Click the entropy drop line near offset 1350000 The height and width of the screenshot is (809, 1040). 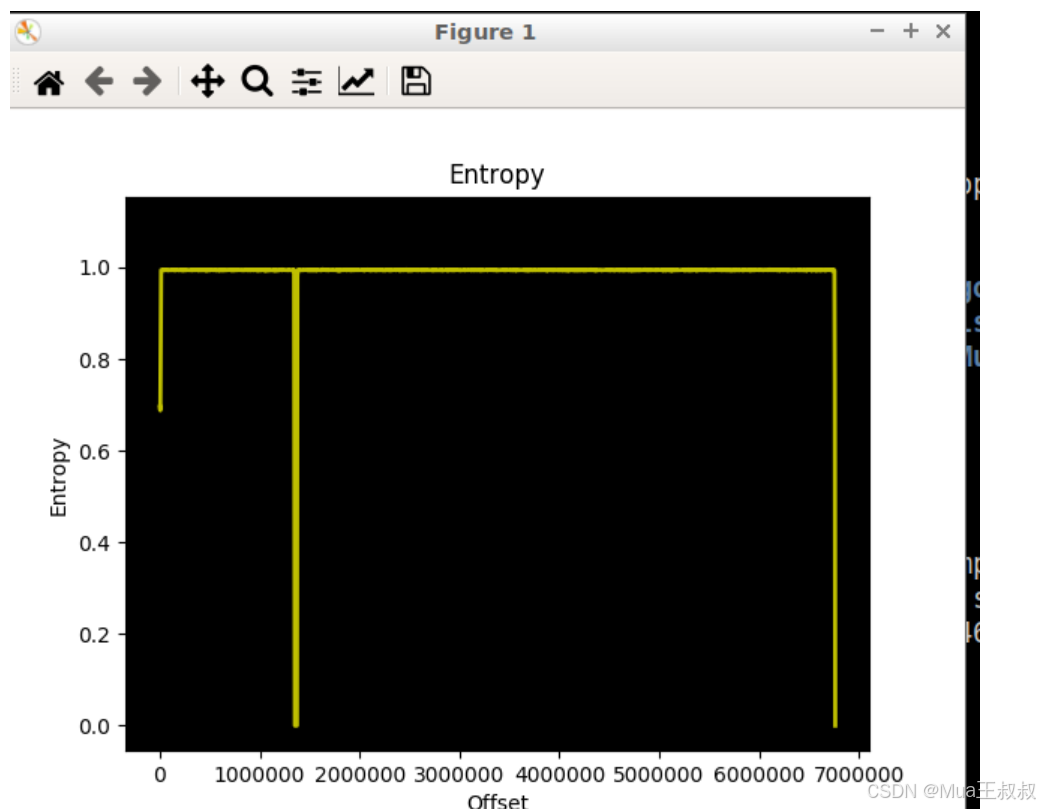click(295, 497)
